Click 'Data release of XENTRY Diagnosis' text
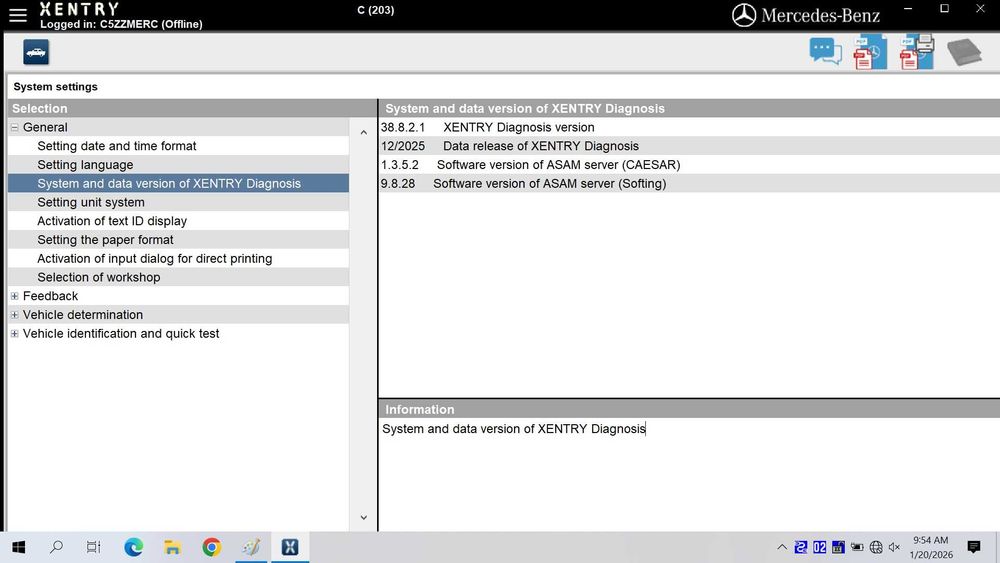Viewport: 1000px width, 563px height. coord(541,146)
